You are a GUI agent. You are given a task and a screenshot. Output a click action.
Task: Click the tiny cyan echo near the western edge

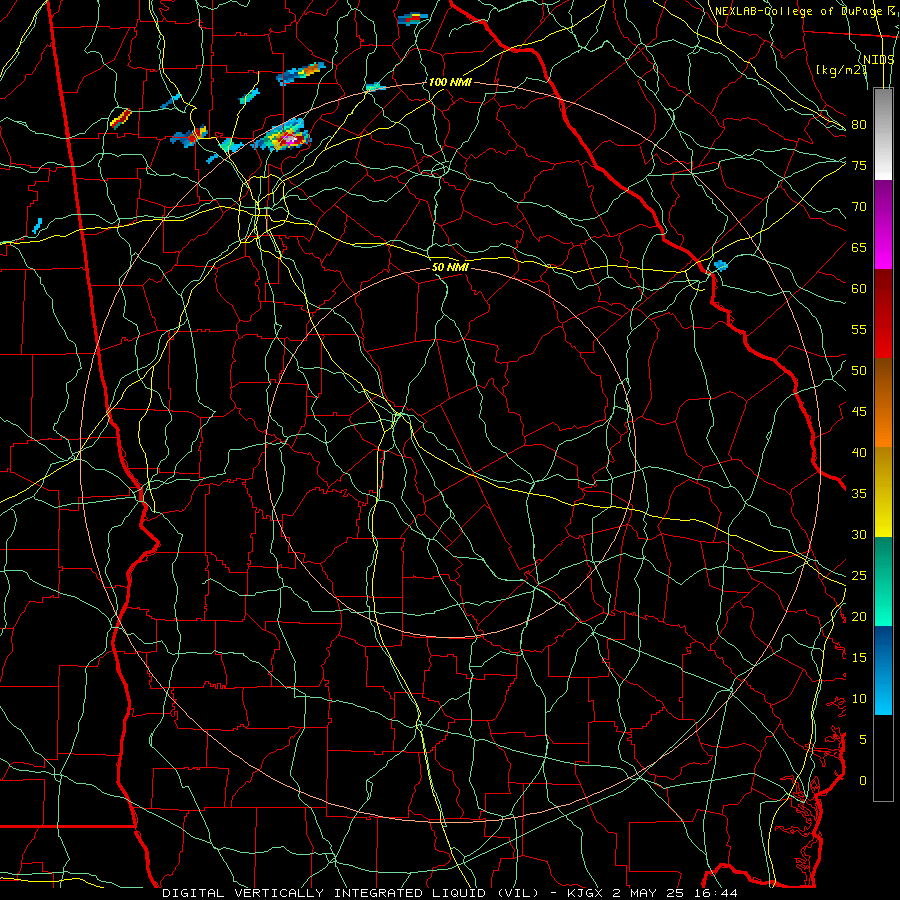pyautogui.click(x=37, y=226)
